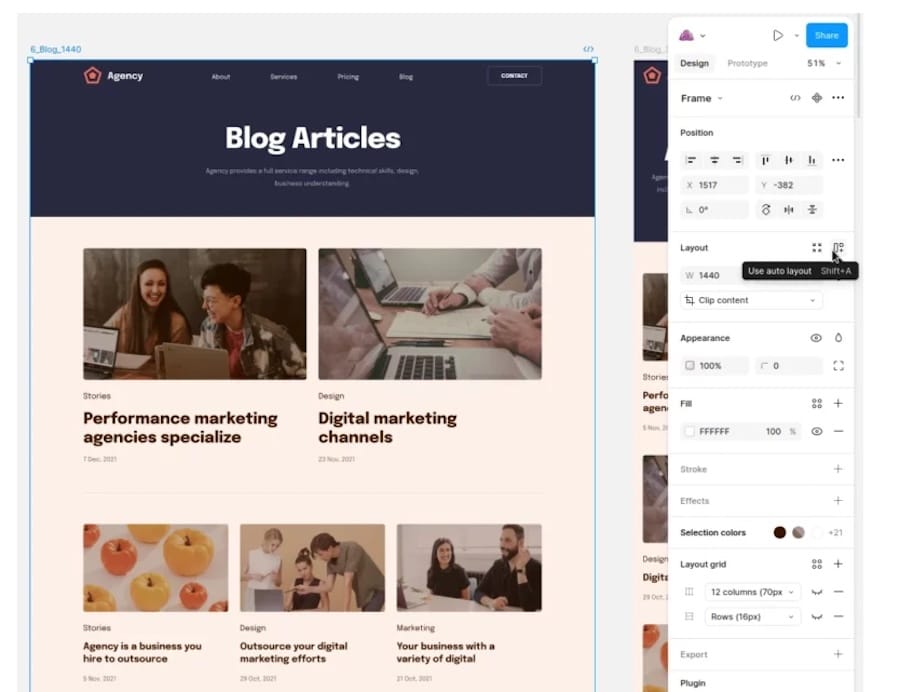Screen dimensions: 900x692
Task: Click the rotate icon in Position section
Action: coord(767,210)
